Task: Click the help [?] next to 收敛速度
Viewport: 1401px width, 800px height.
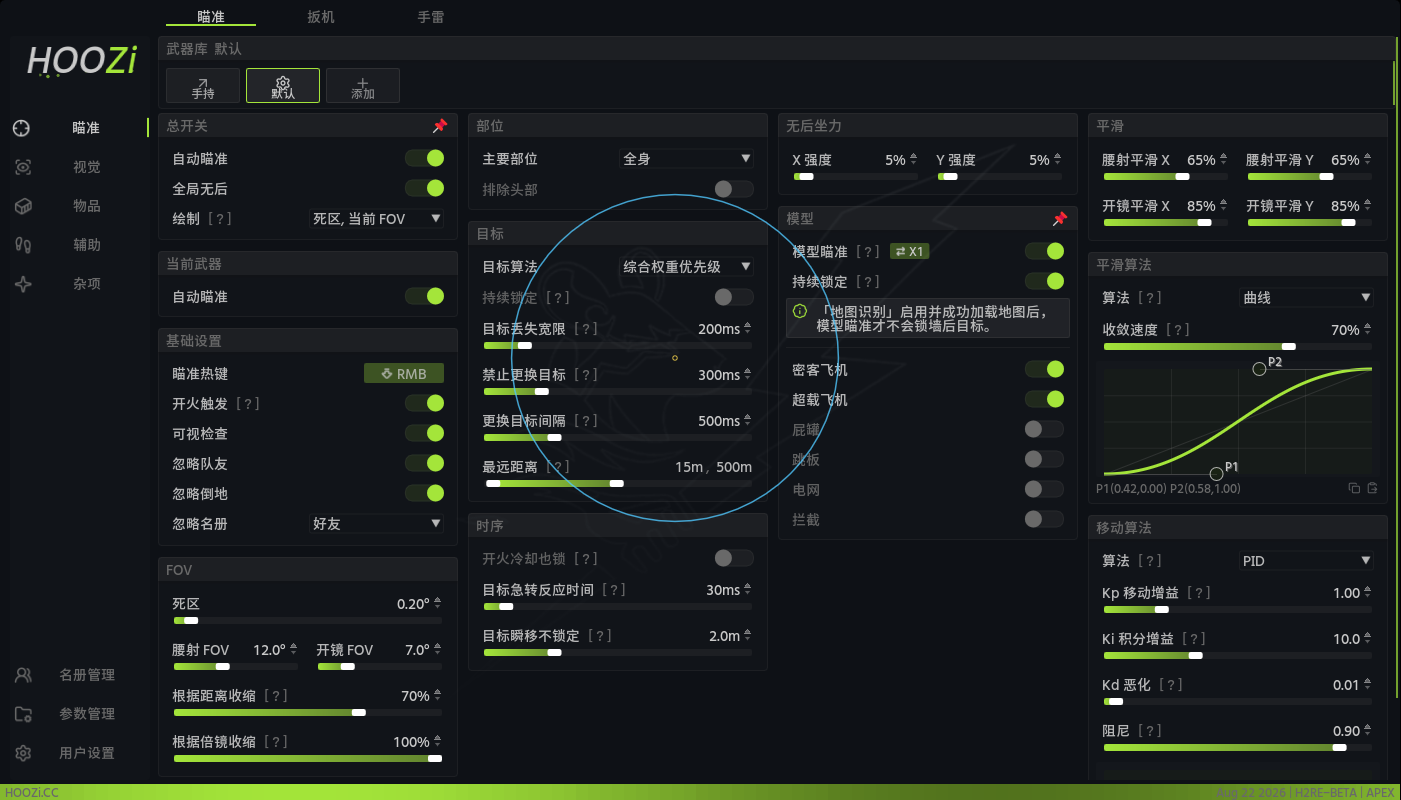Action: pyautogui.click(x=1178, y=330)
